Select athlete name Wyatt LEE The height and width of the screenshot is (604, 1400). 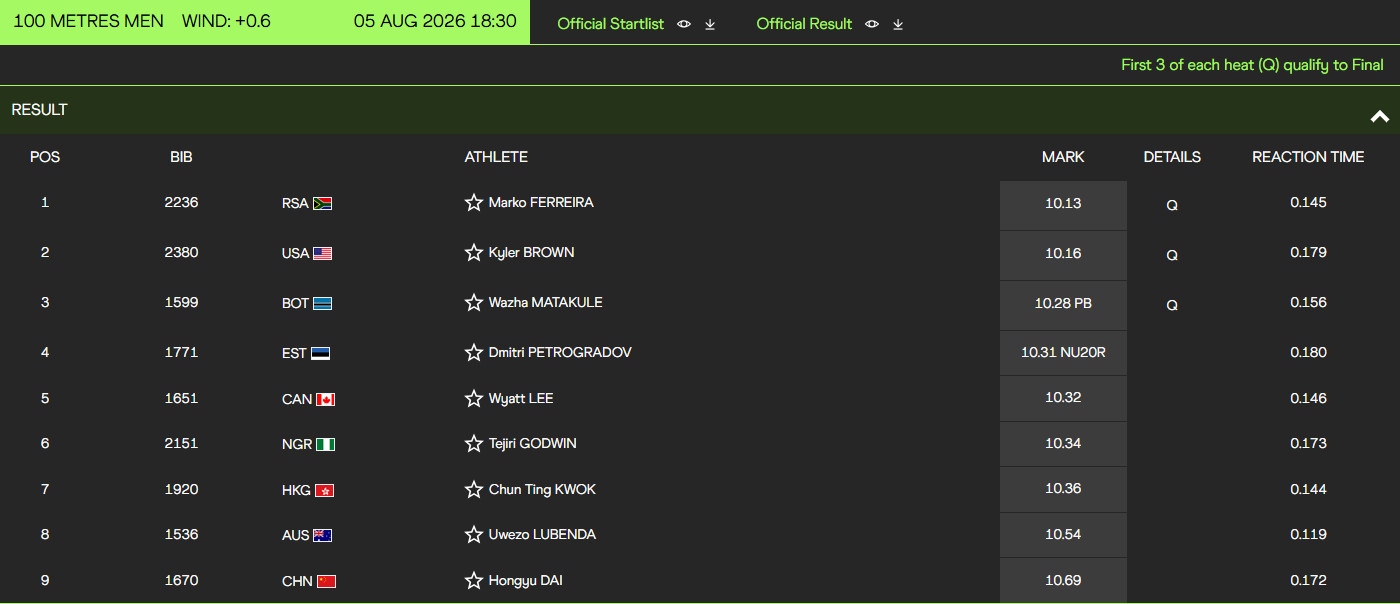click(521, 399)
